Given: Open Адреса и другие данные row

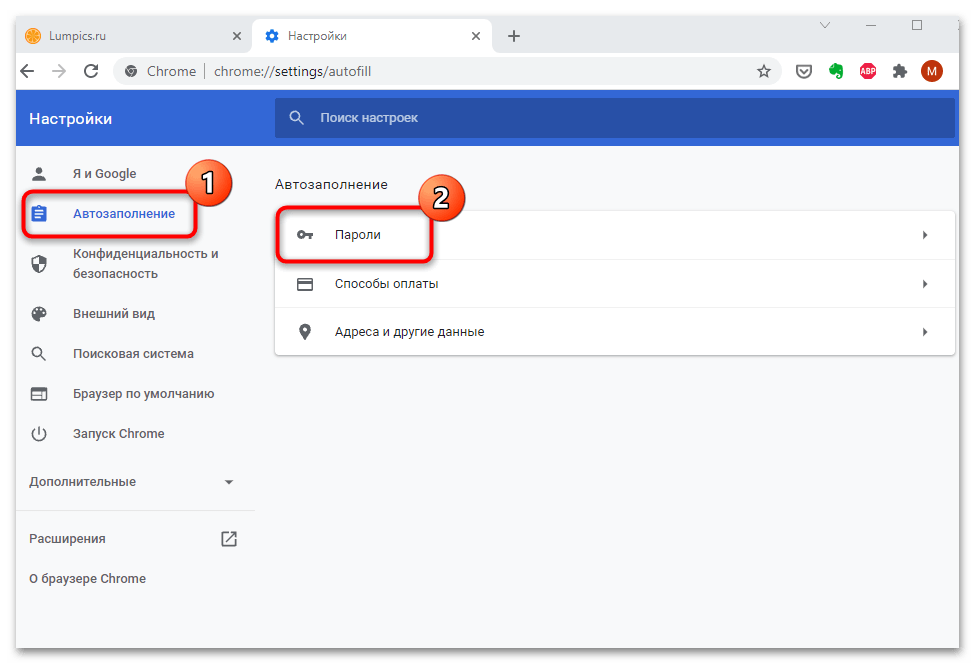Looking at the screenshot, I should (x=614, y=332).
